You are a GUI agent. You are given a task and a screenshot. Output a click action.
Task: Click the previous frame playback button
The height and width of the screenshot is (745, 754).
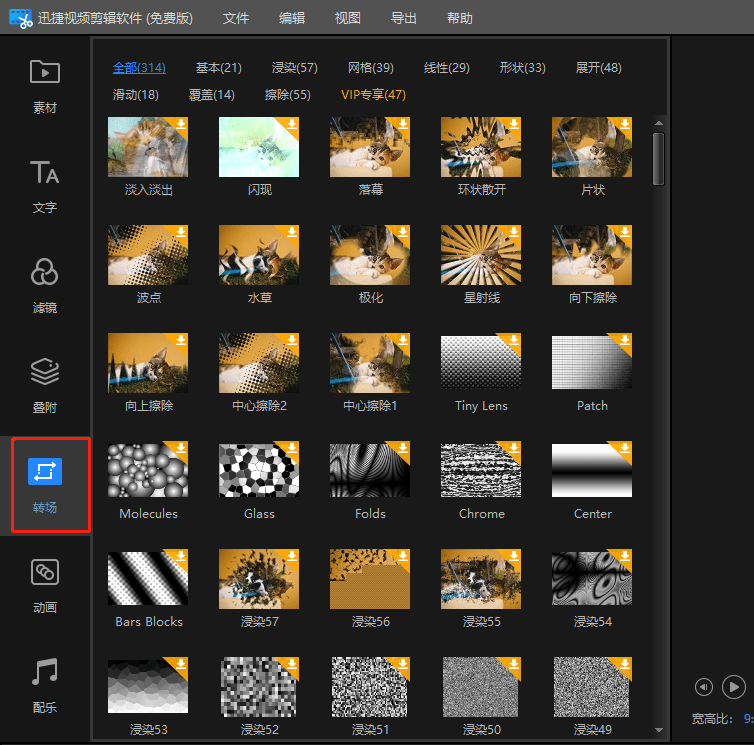pyautogui.click(x=704, y=687)
